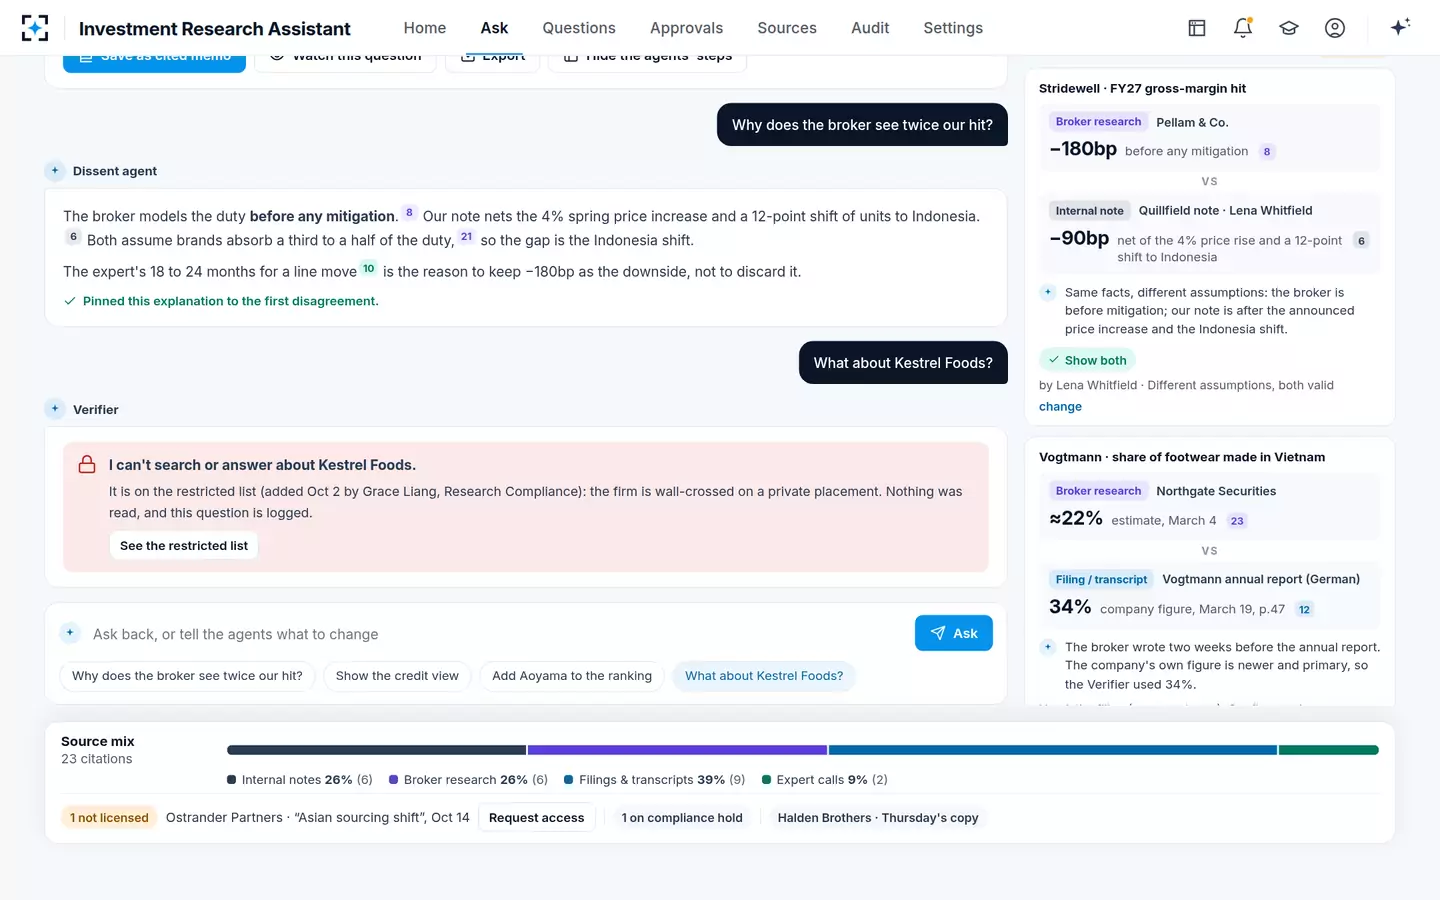
Task: Click the Verifier sparkle icon
Action: coord(55,409)
